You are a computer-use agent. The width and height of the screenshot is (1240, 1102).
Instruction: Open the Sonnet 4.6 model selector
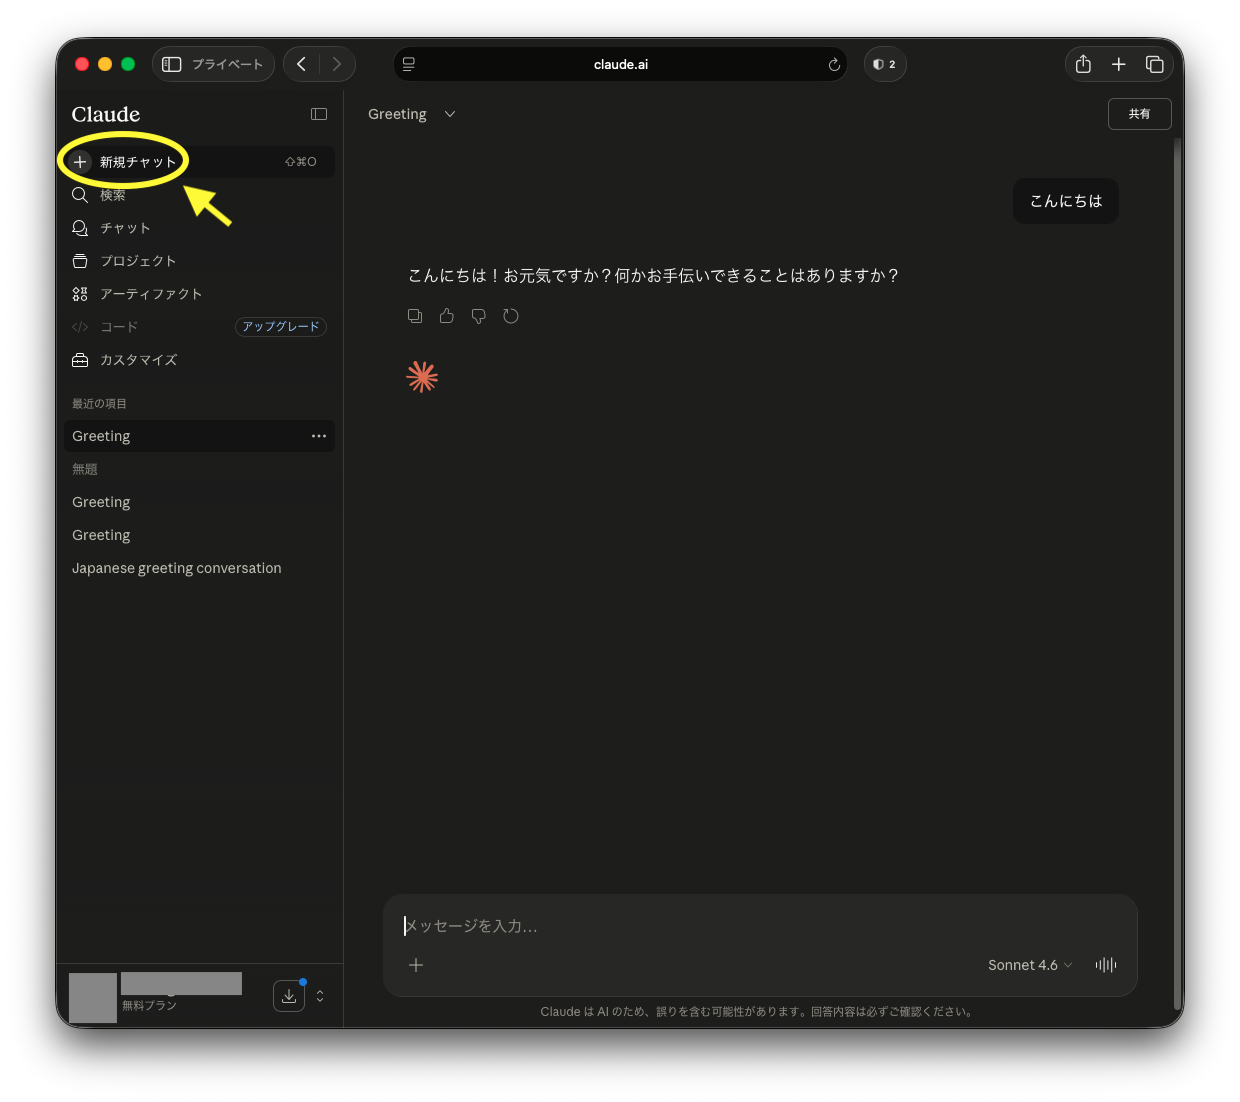click(x=1029, y=965)
